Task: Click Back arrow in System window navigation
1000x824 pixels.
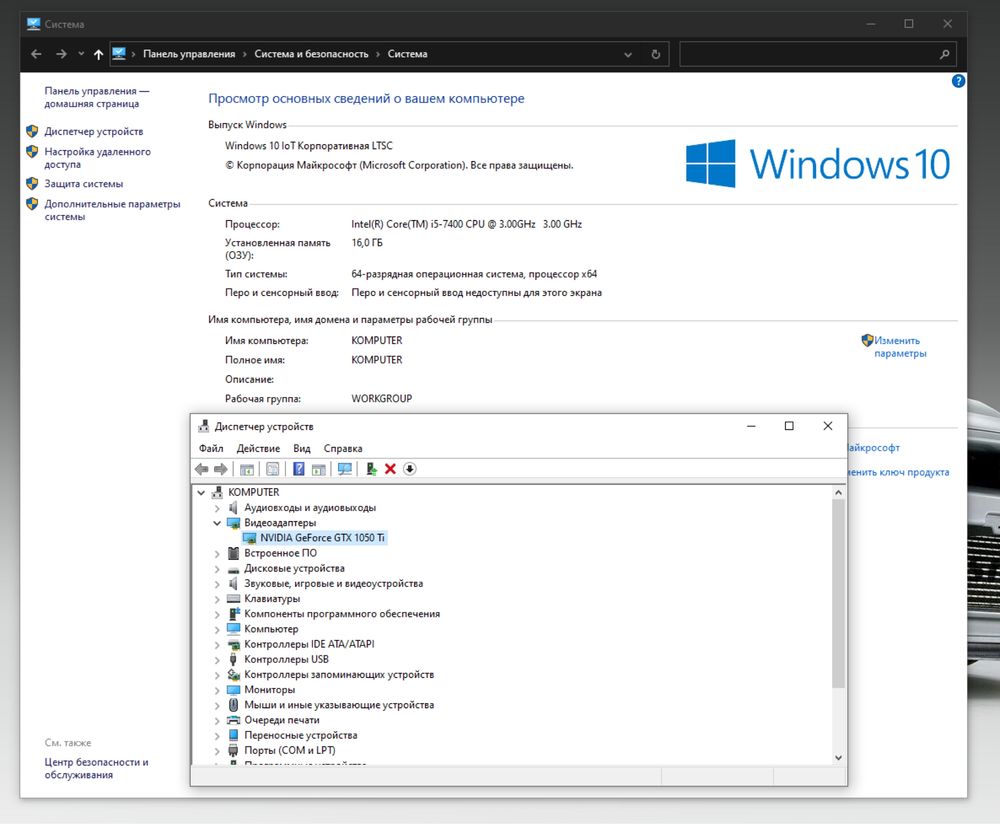Action: (36, 54)
